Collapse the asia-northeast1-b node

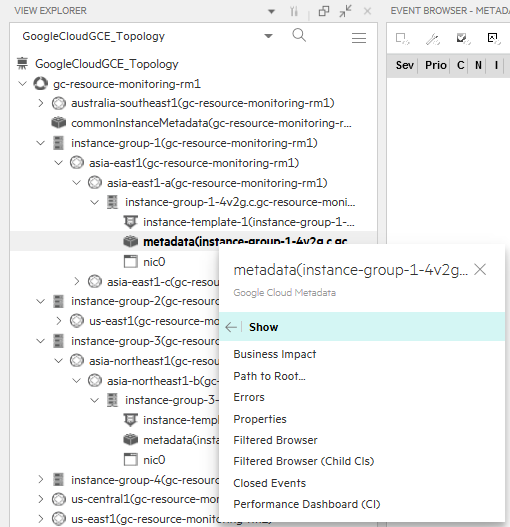point(77,381)
